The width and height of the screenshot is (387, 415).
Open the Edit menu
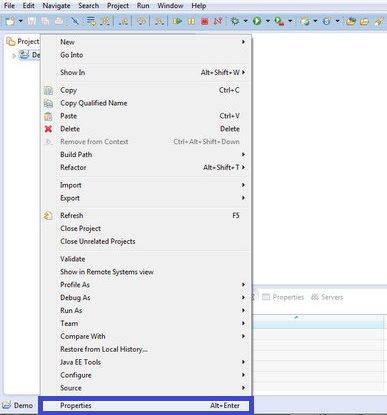[29, 6]
